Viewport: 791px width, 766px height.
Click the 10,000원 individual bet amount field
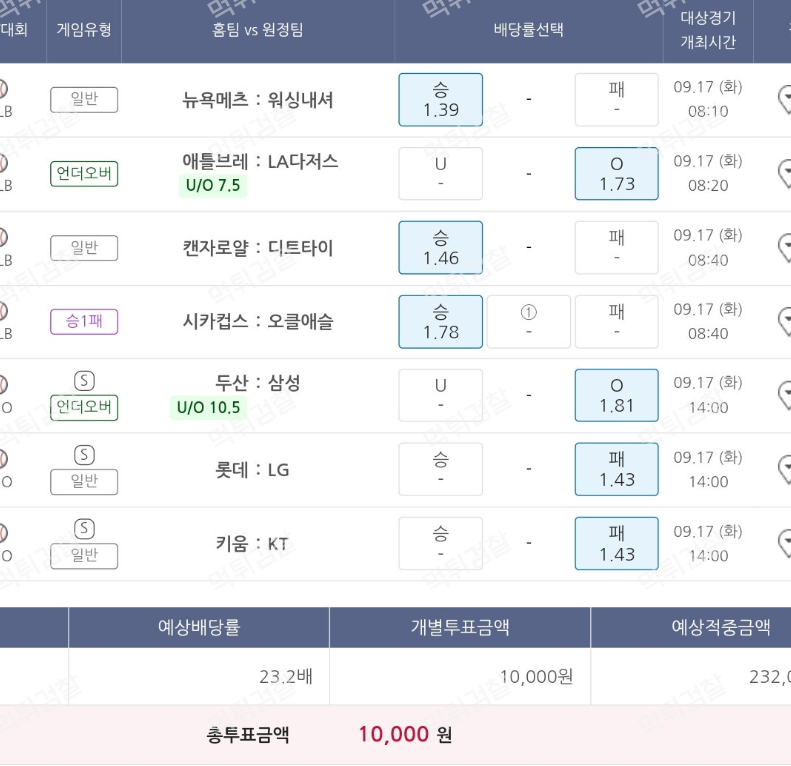tap(459, 676)
